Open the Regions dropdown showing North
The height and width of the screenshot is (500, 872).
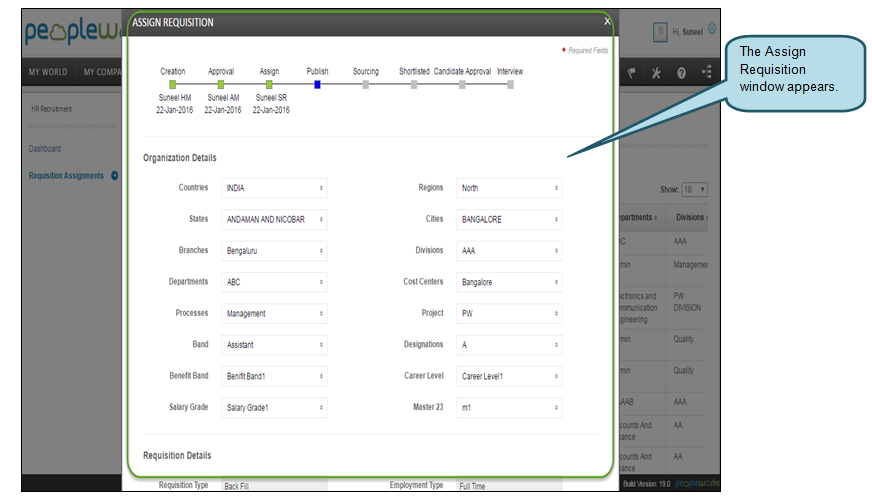[x=509, y=188]
